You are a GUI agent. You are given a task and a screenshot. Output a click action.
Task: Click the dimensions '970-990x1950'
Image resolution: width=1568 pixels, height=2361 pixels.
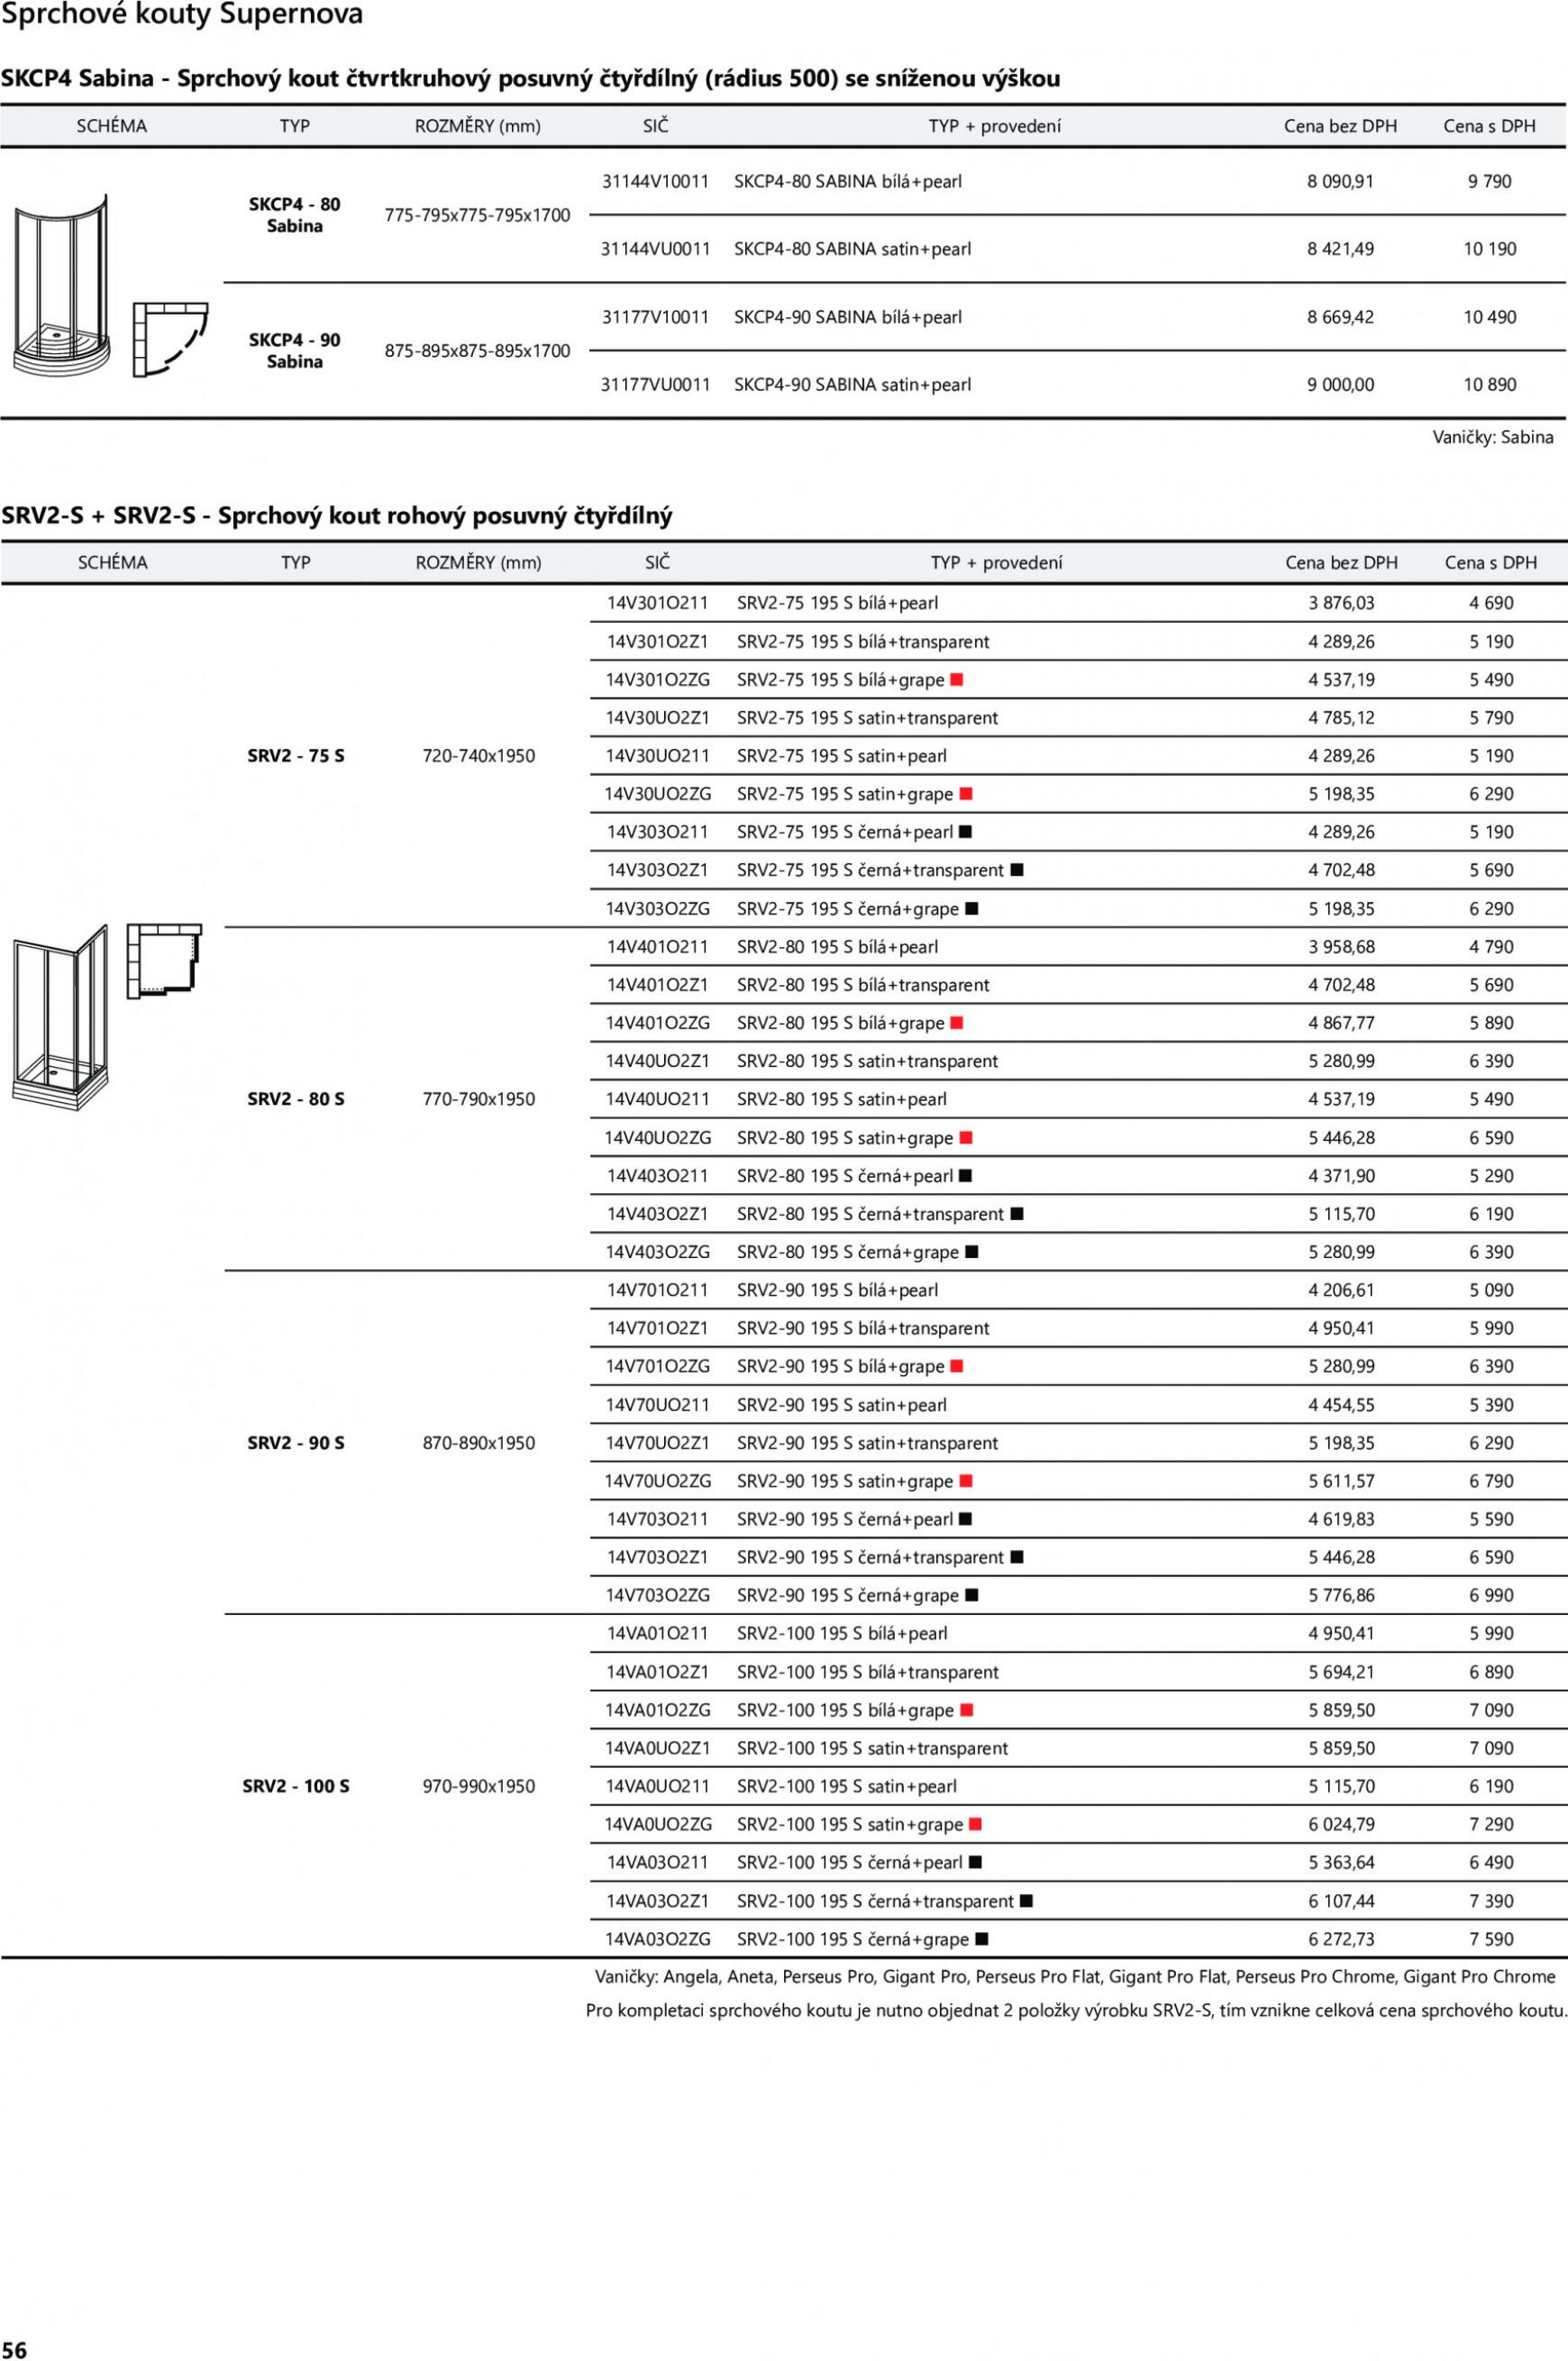pyautogui.click(x=478, y=1786)
